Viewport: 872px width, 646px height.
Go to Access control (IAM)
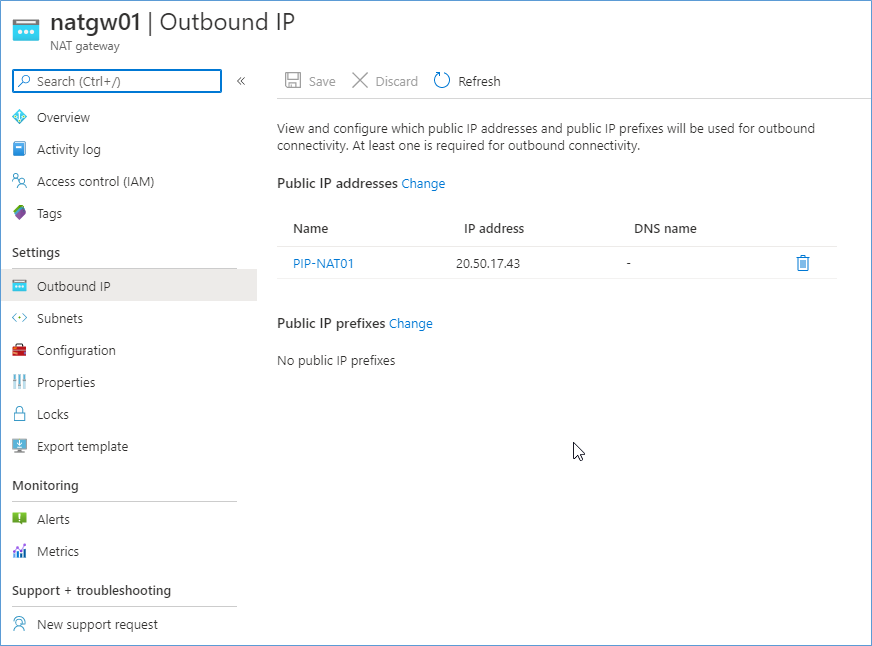pos(95,182)
